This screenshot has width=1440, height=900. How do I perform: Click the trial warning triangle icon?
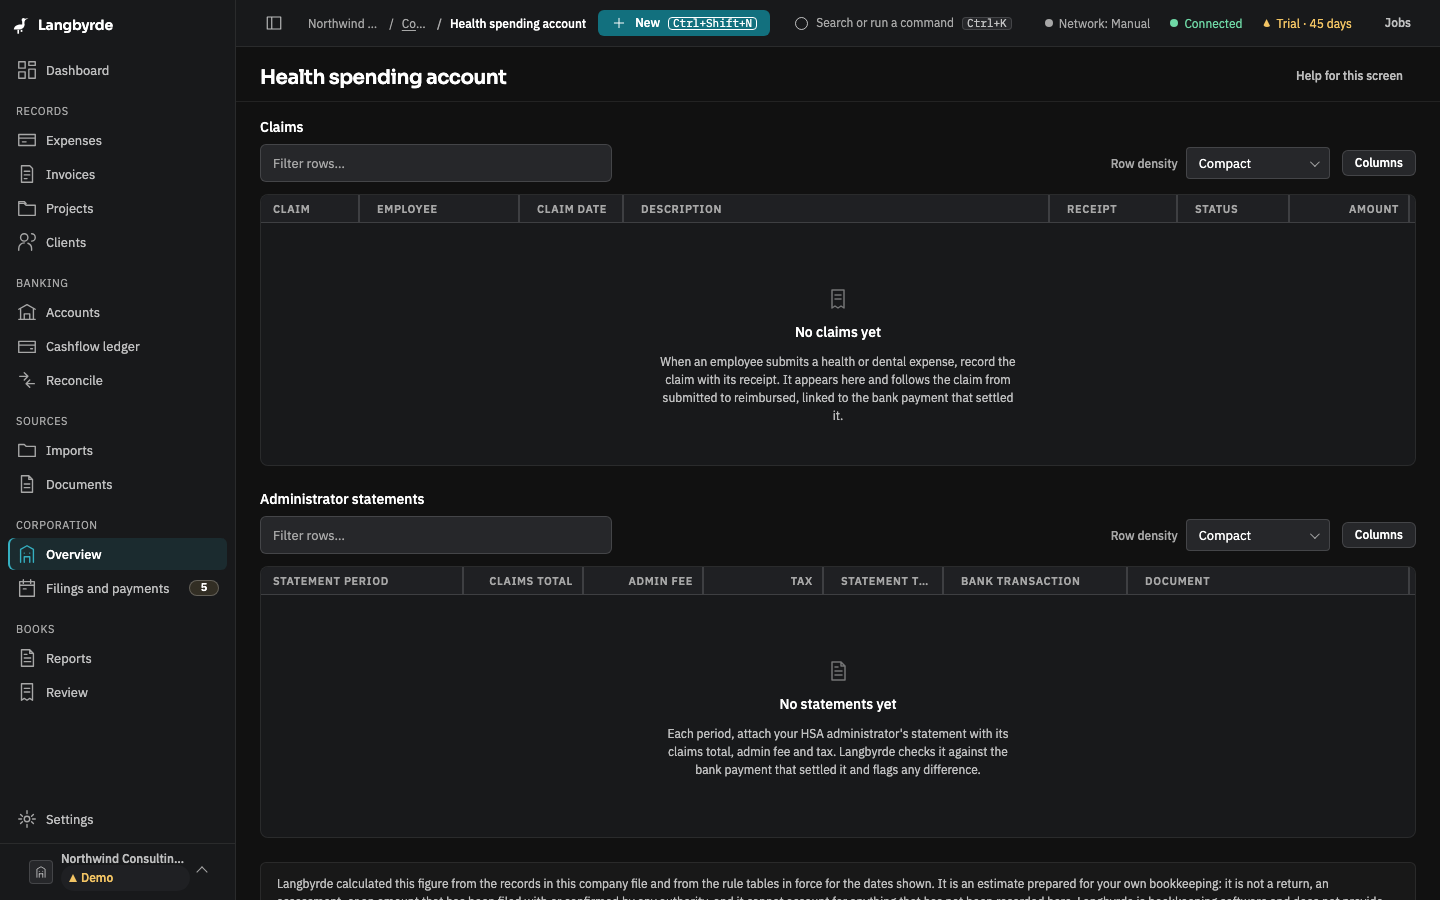point(1267,23)
